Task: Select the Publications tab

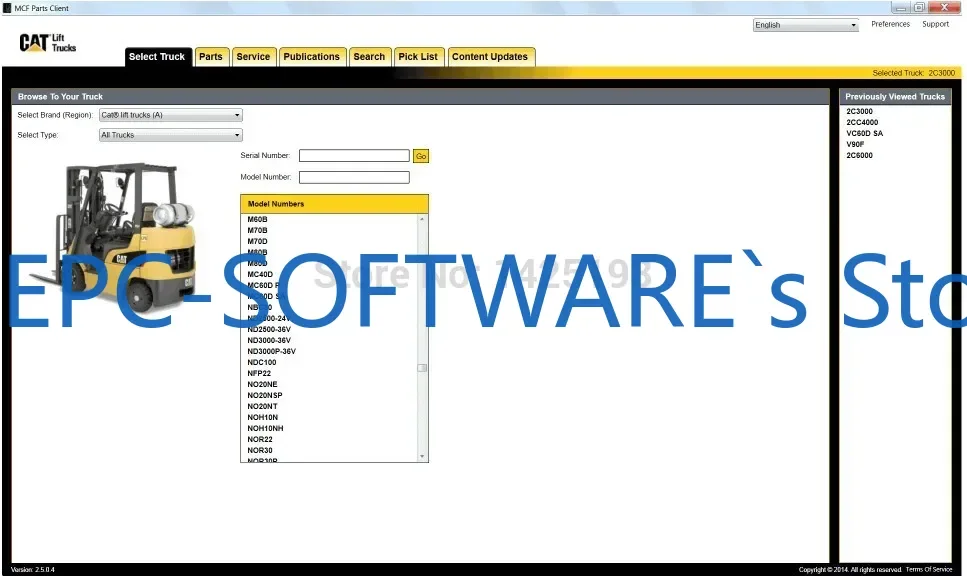Action: (312, 57)
